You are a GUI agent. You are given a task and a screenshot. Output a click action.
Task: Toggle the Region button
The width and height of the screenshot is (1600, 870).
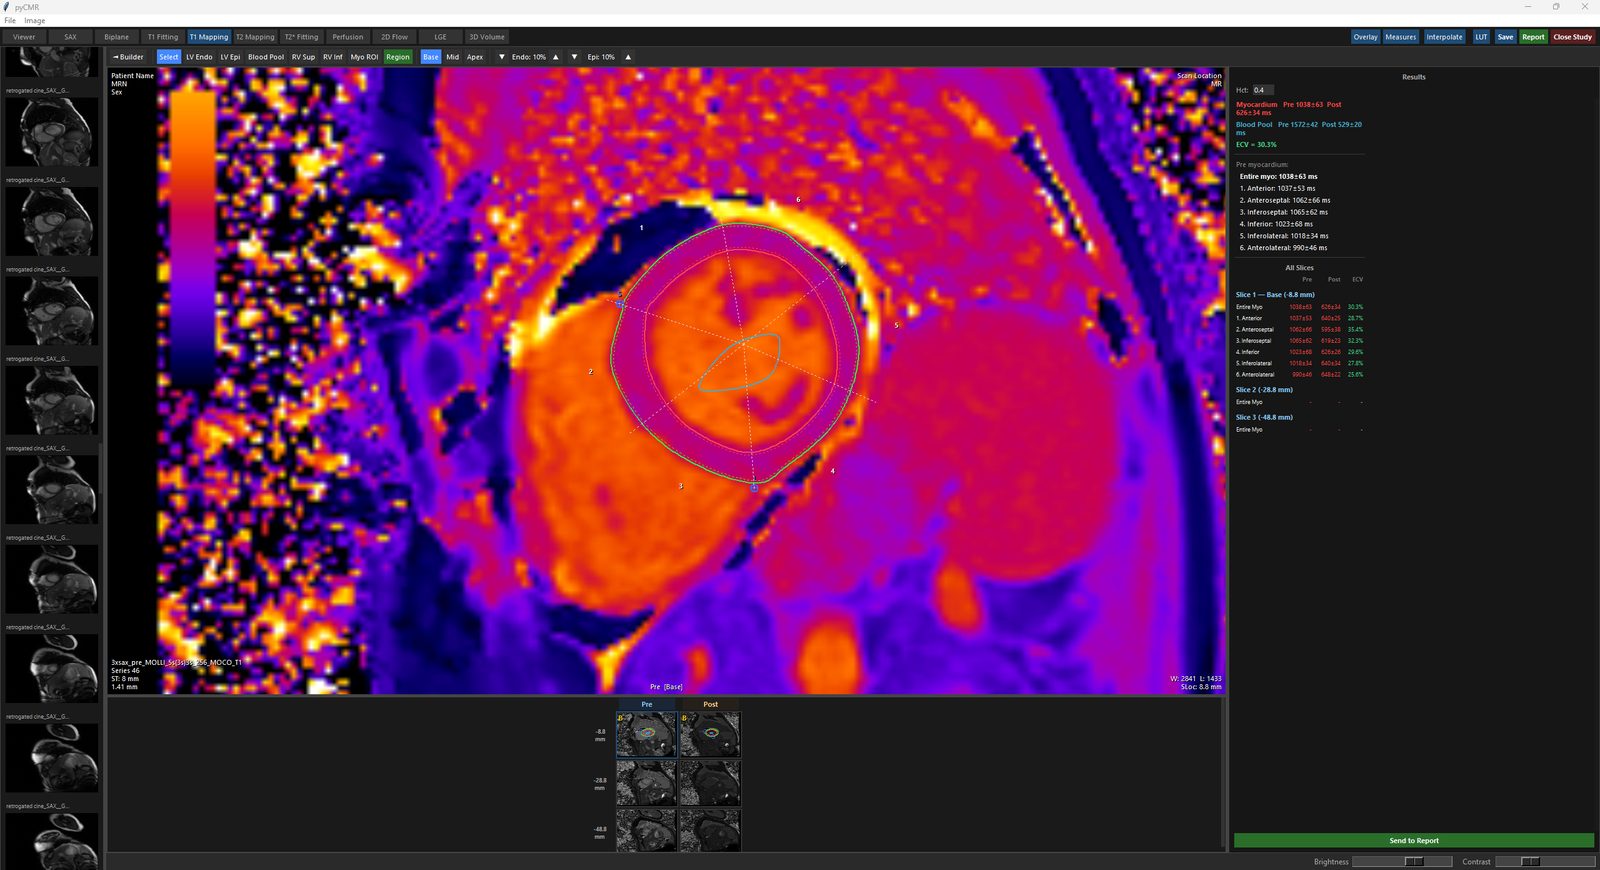[398, 57]
